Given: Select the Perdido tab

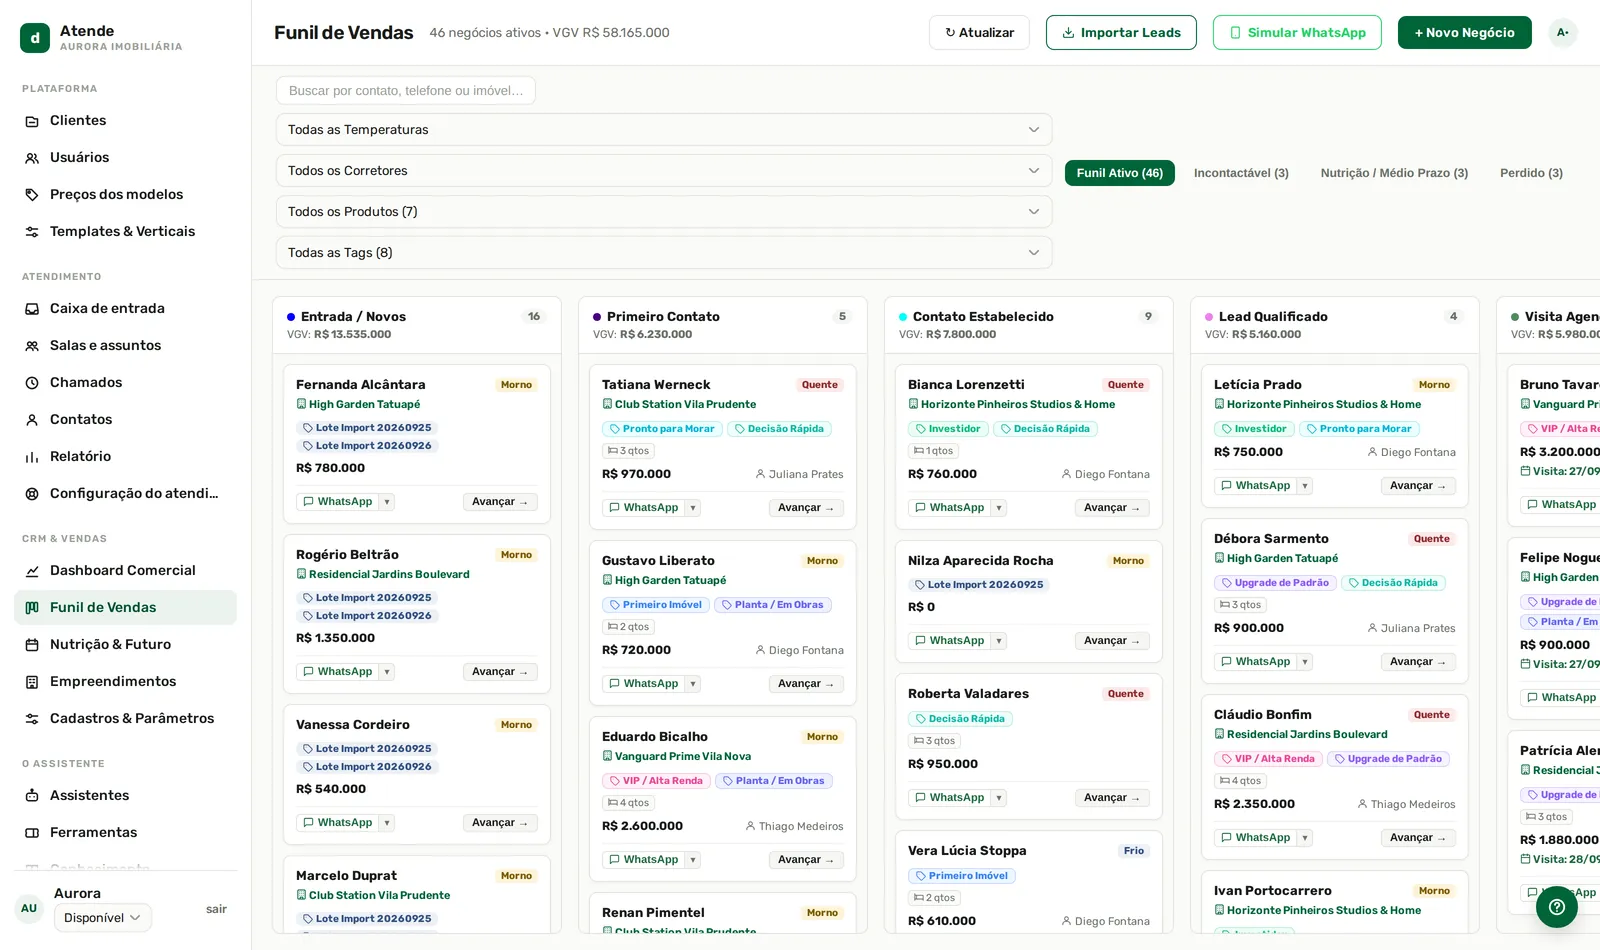Looking at the screenshot, I should tap(1531, 173).
